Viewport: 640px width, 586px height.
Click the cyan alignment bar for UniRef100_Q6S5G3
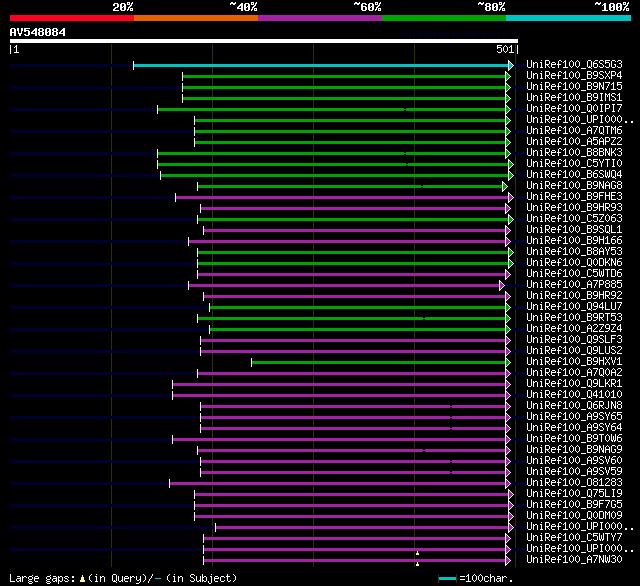coord(321,65)
